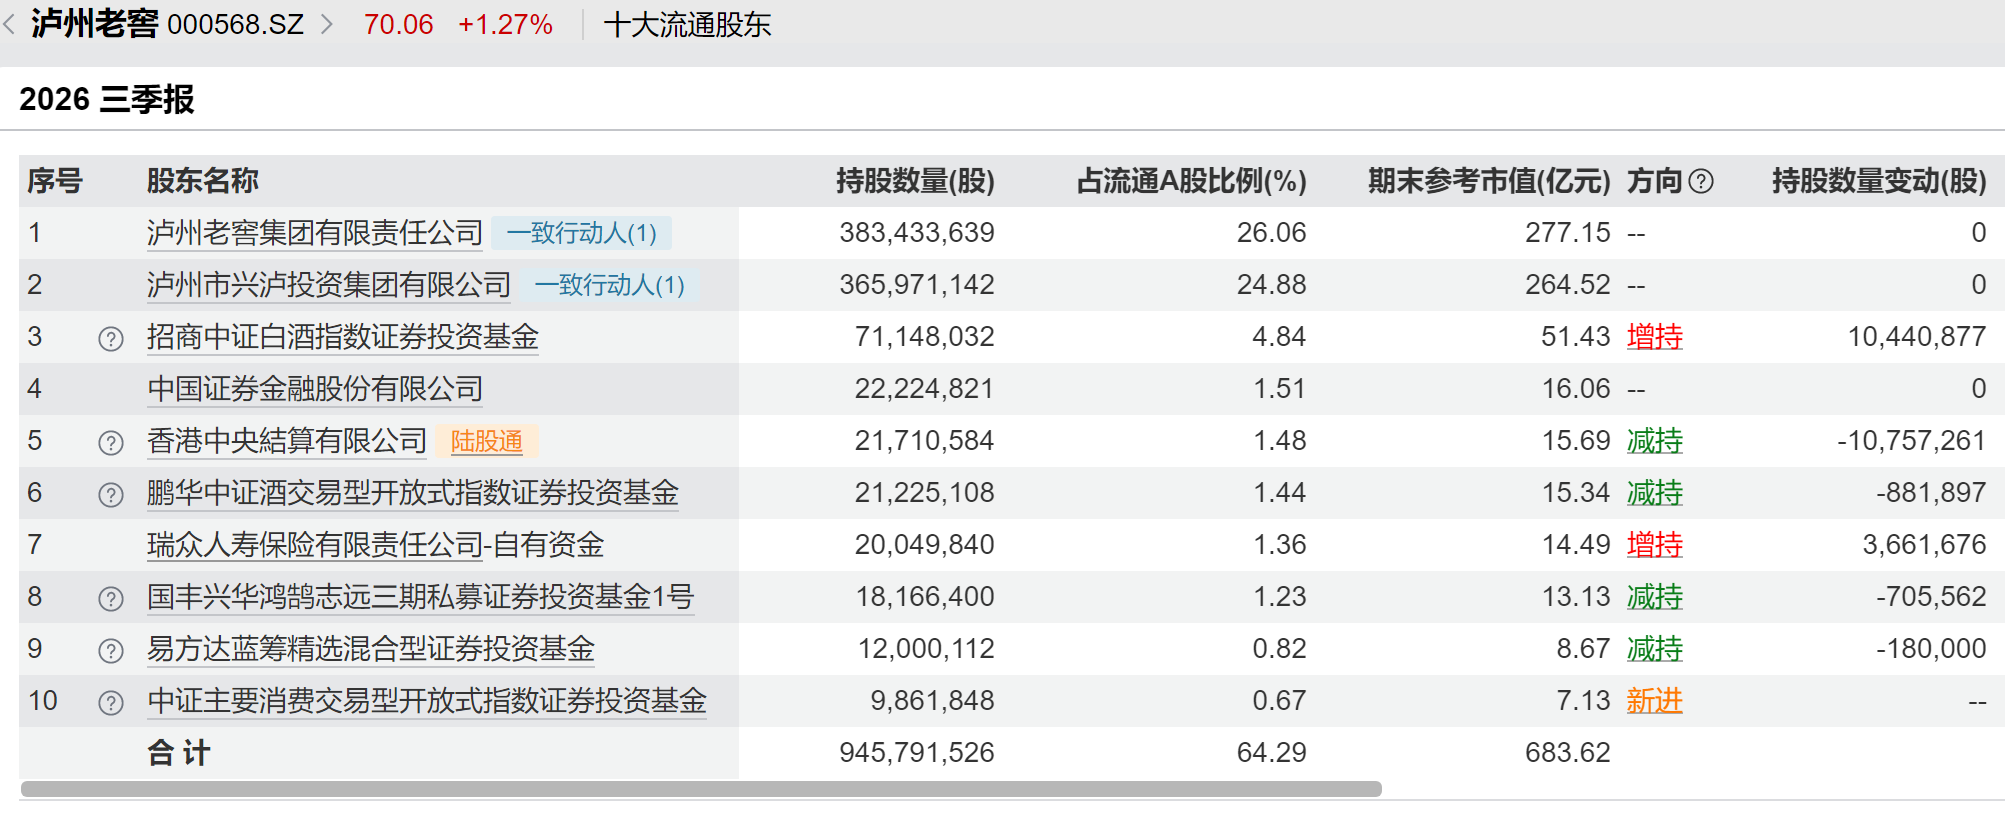Click the 陆股通 tag
Viewport: 2005px width, 814px height.
[x=487, y=441]
